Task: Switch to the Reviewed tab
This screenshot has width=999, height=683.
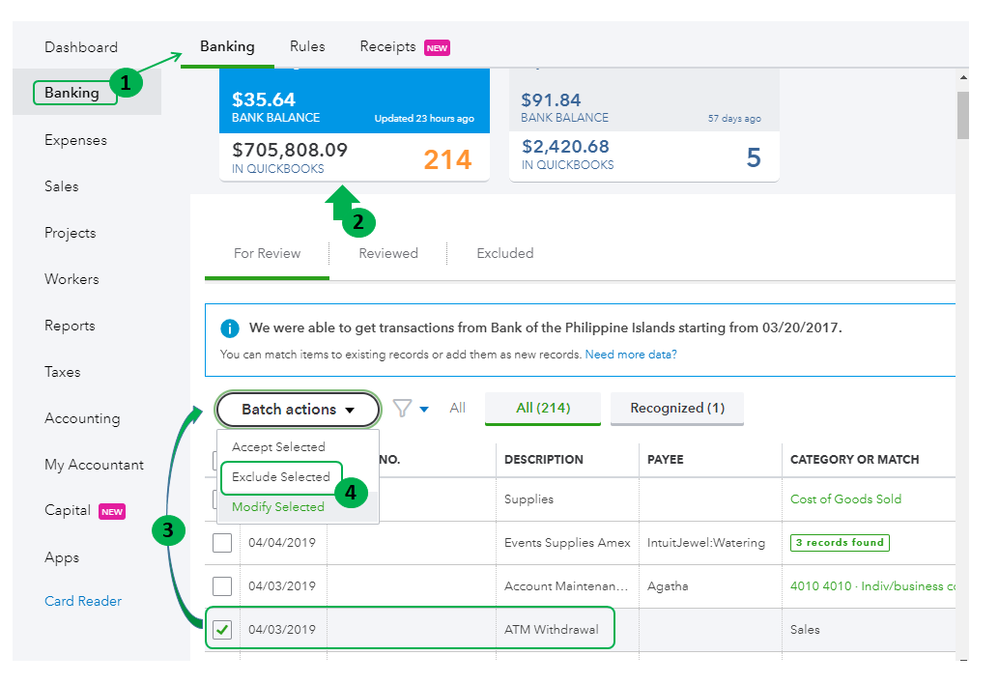Action: [388, 254]
